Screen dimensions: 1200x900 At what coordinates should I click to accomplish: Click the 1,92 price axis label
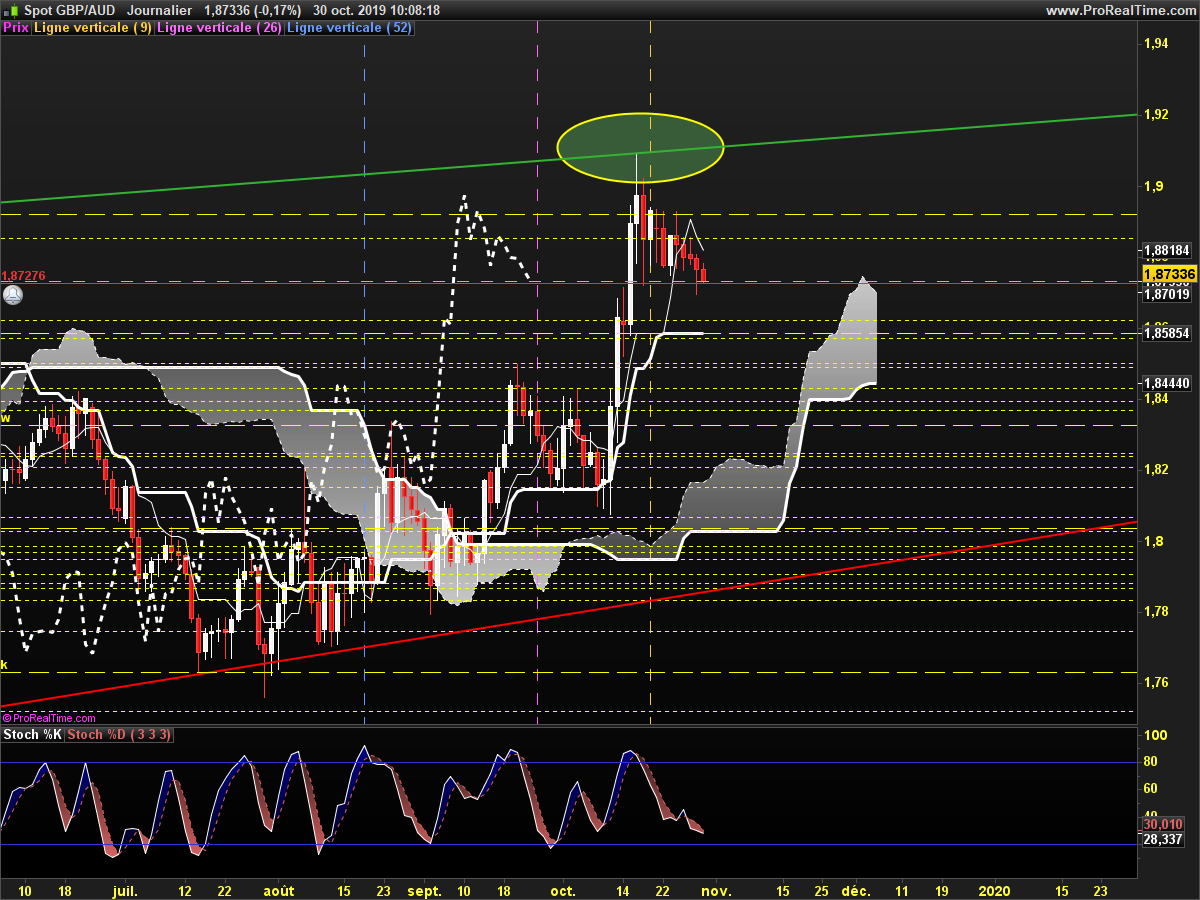coord(1156,114)
